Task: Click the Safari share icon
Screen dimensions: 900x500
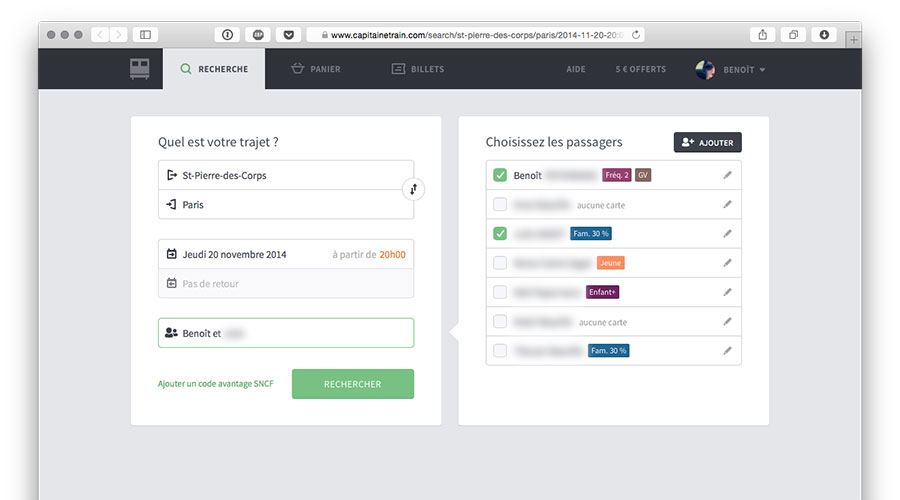Action: point(763,35)
